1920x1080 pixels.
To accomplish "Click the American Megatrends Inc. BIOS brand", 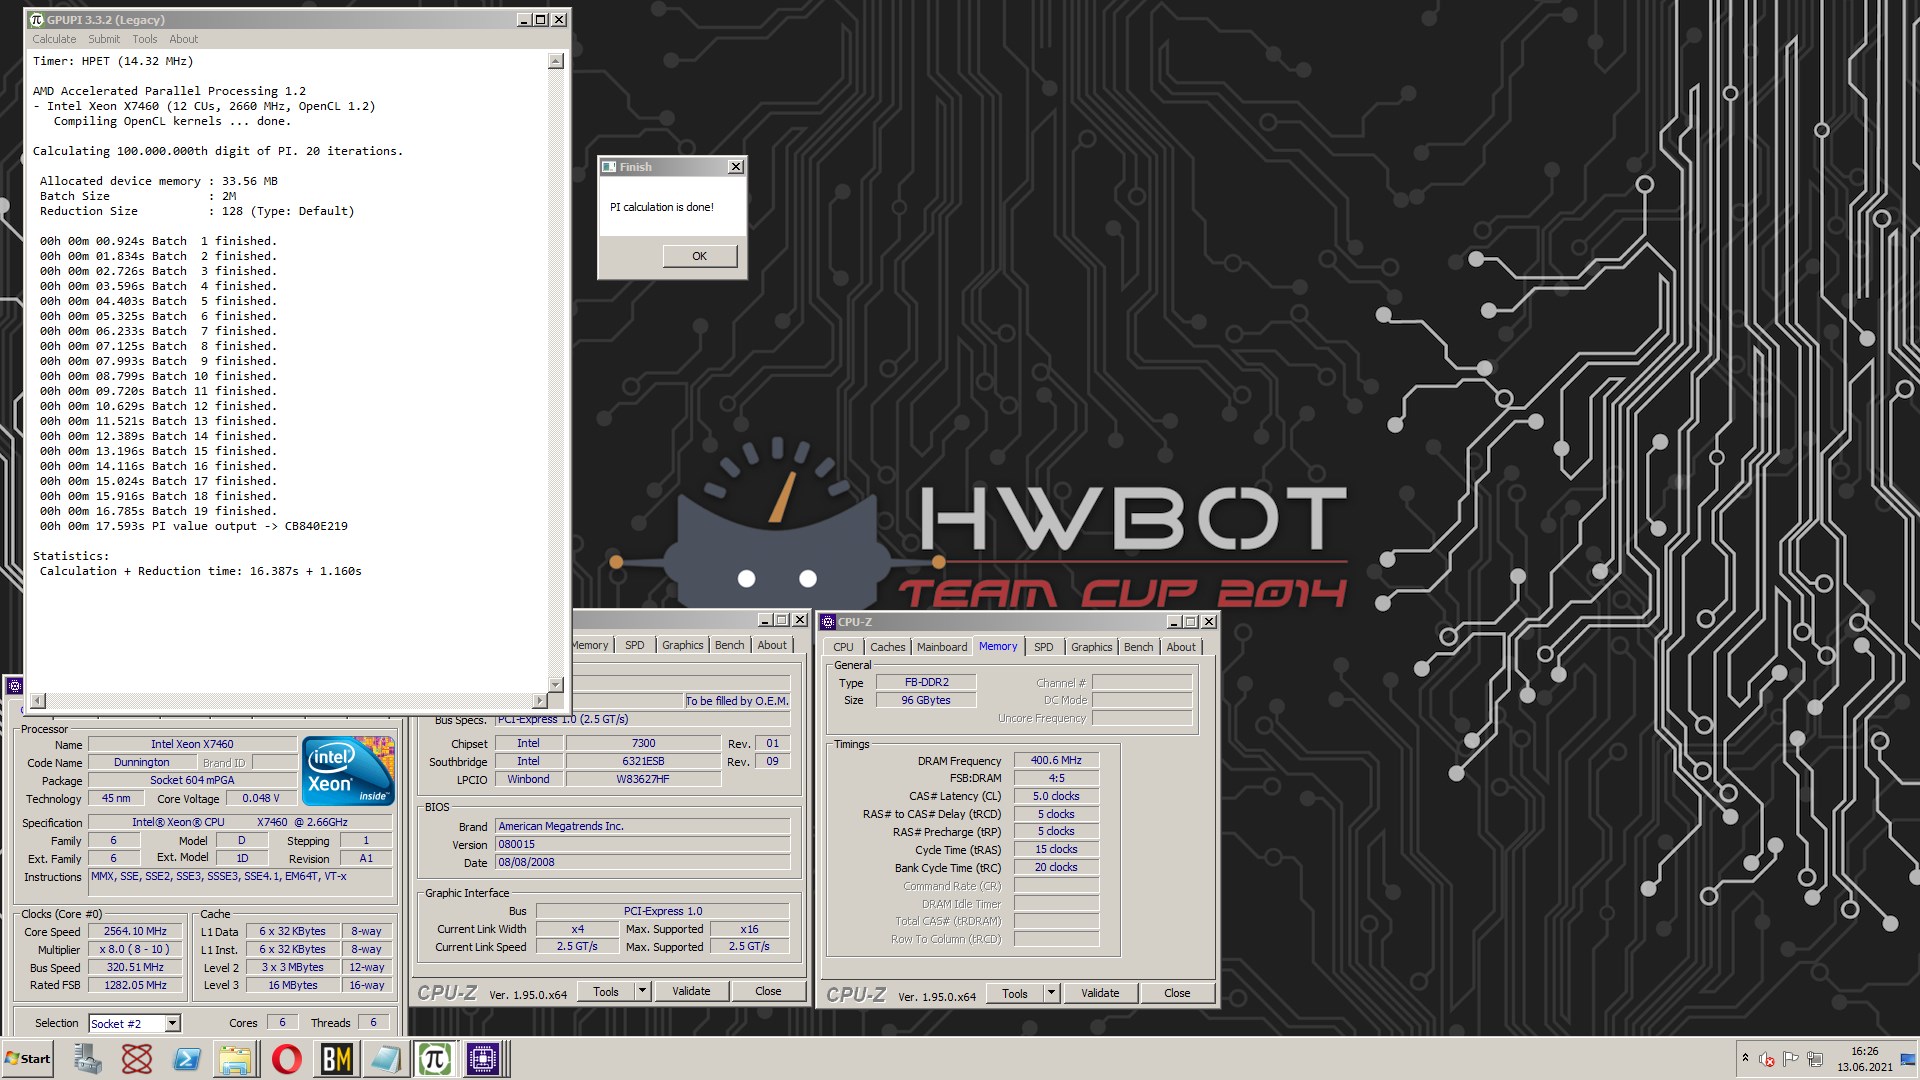I will (x=643, y=826).
